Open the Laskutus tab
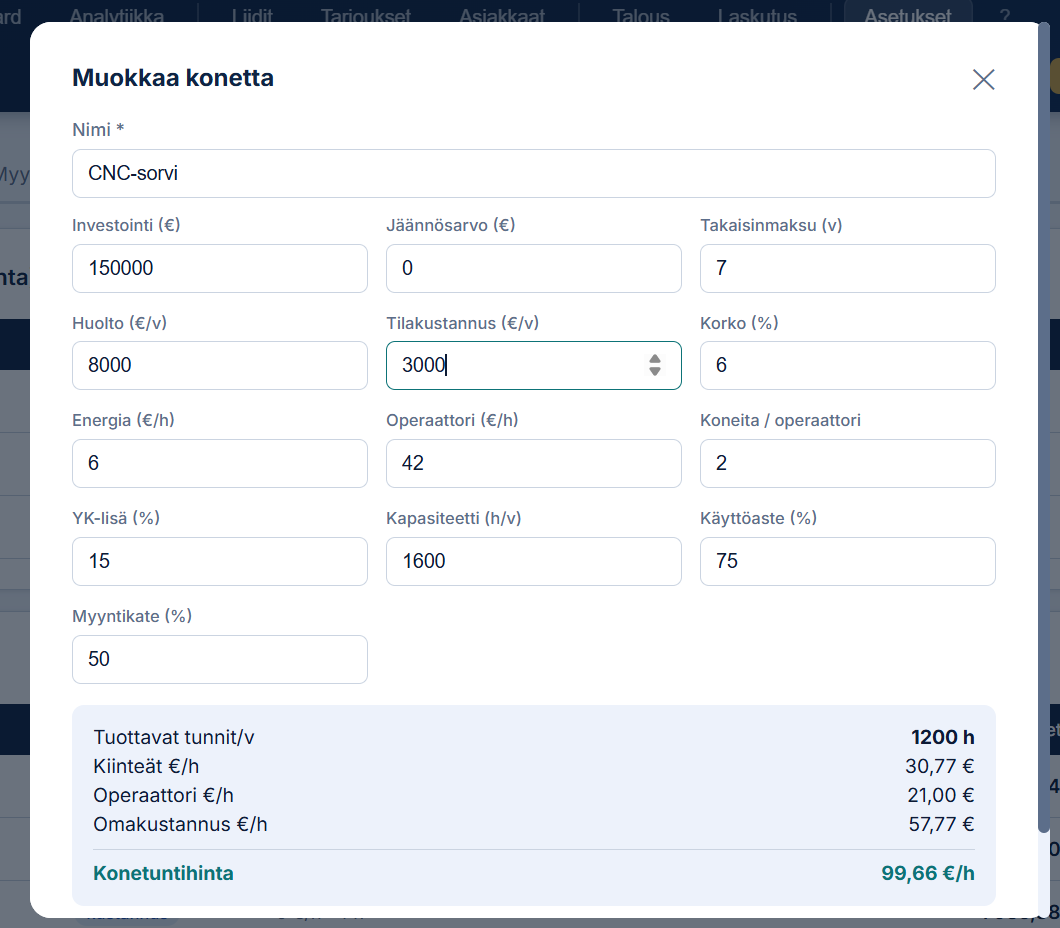Viewport: 1060px width, 928px height. [757, 15]
